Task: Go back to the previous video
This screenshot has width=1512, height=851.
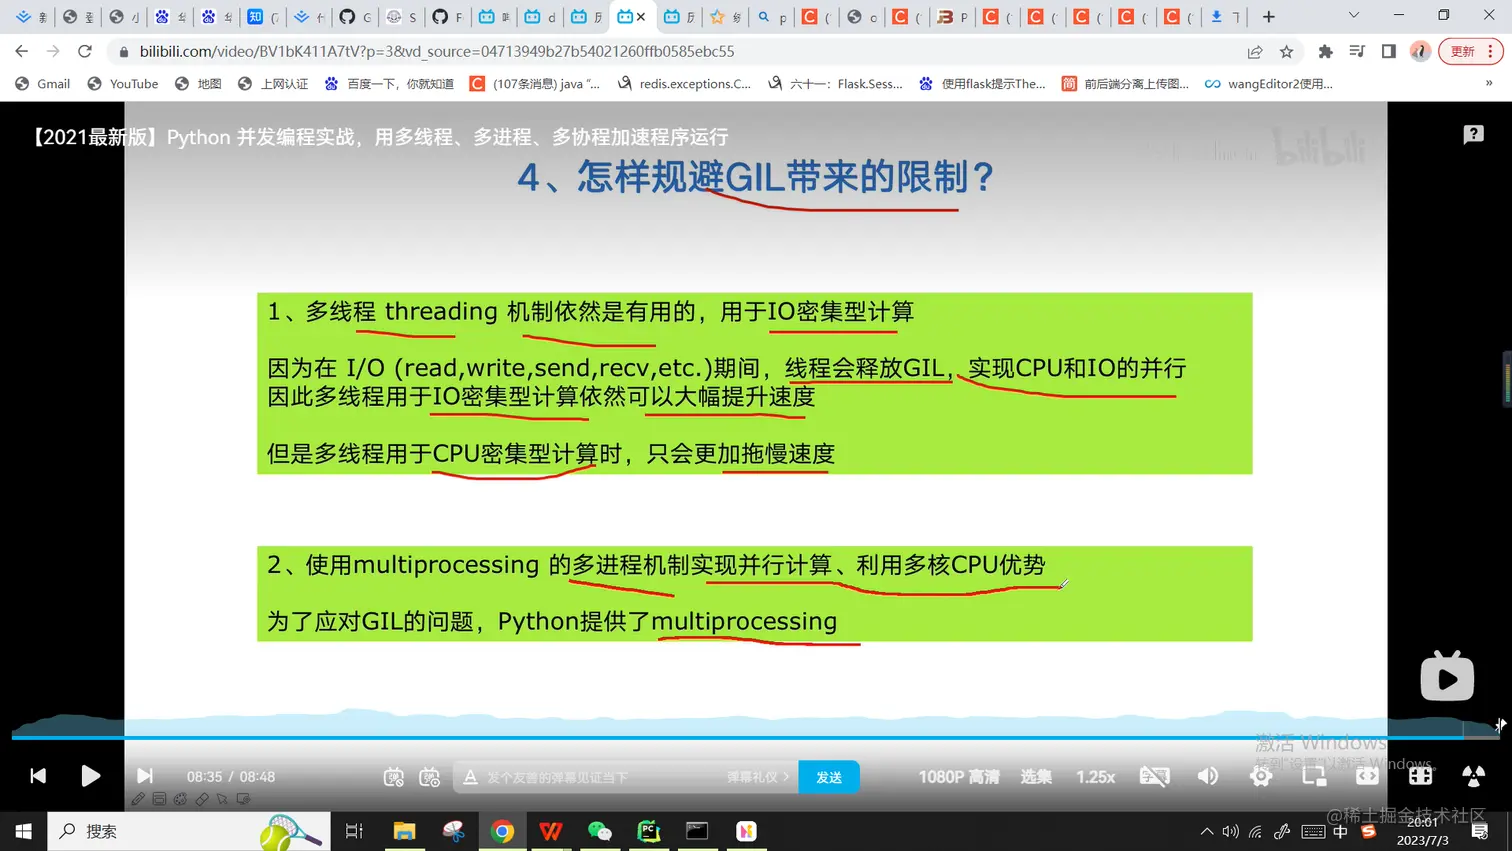Action: pyautogui.click(x=38, y=776)
